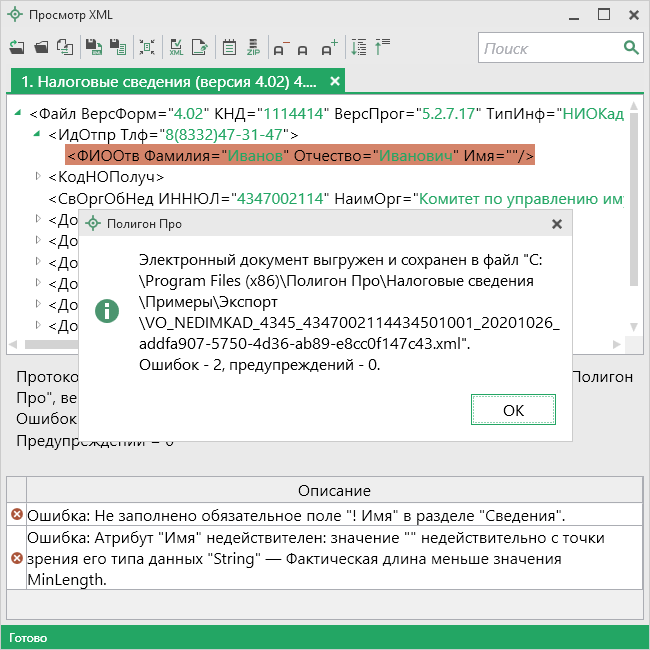650x650 pixels.
Task: Click the notepad list toolbar icon
Action: (229, 47)
